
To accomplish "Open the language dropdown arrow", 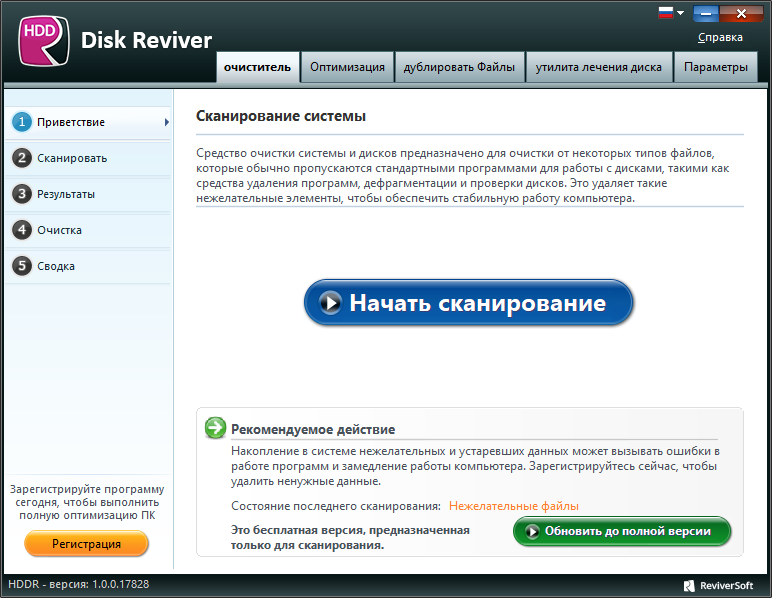I will coord(680,13).
